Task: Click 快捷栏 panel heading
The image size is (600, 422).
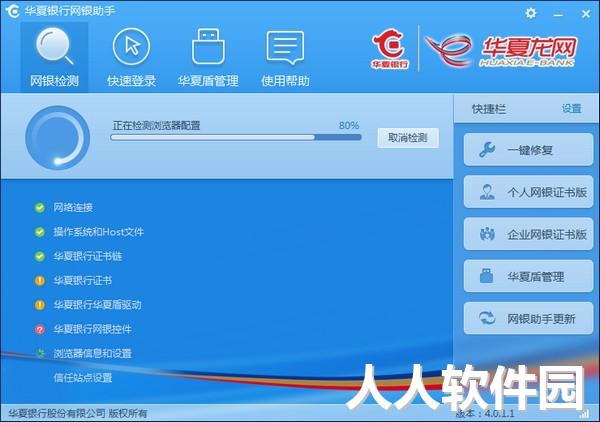Action: tap(489, 109)
